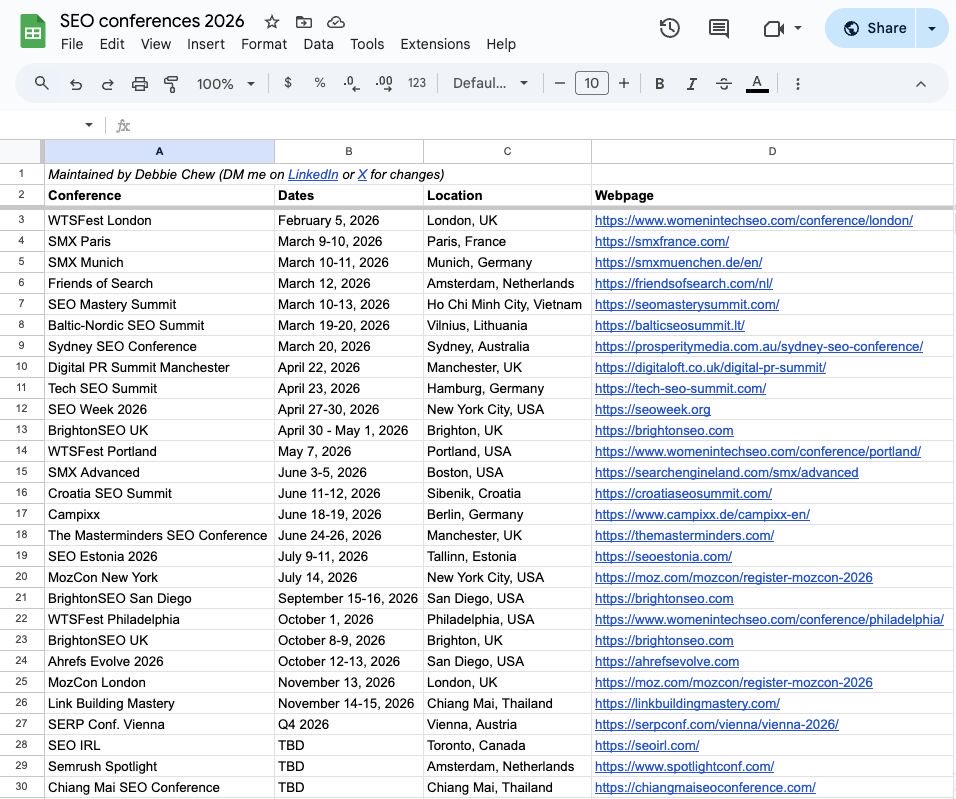Viewport: 956px width, 799px height.
Task: Activate the paint format tool
Action: pyautogui.click(x=171, y=84)
